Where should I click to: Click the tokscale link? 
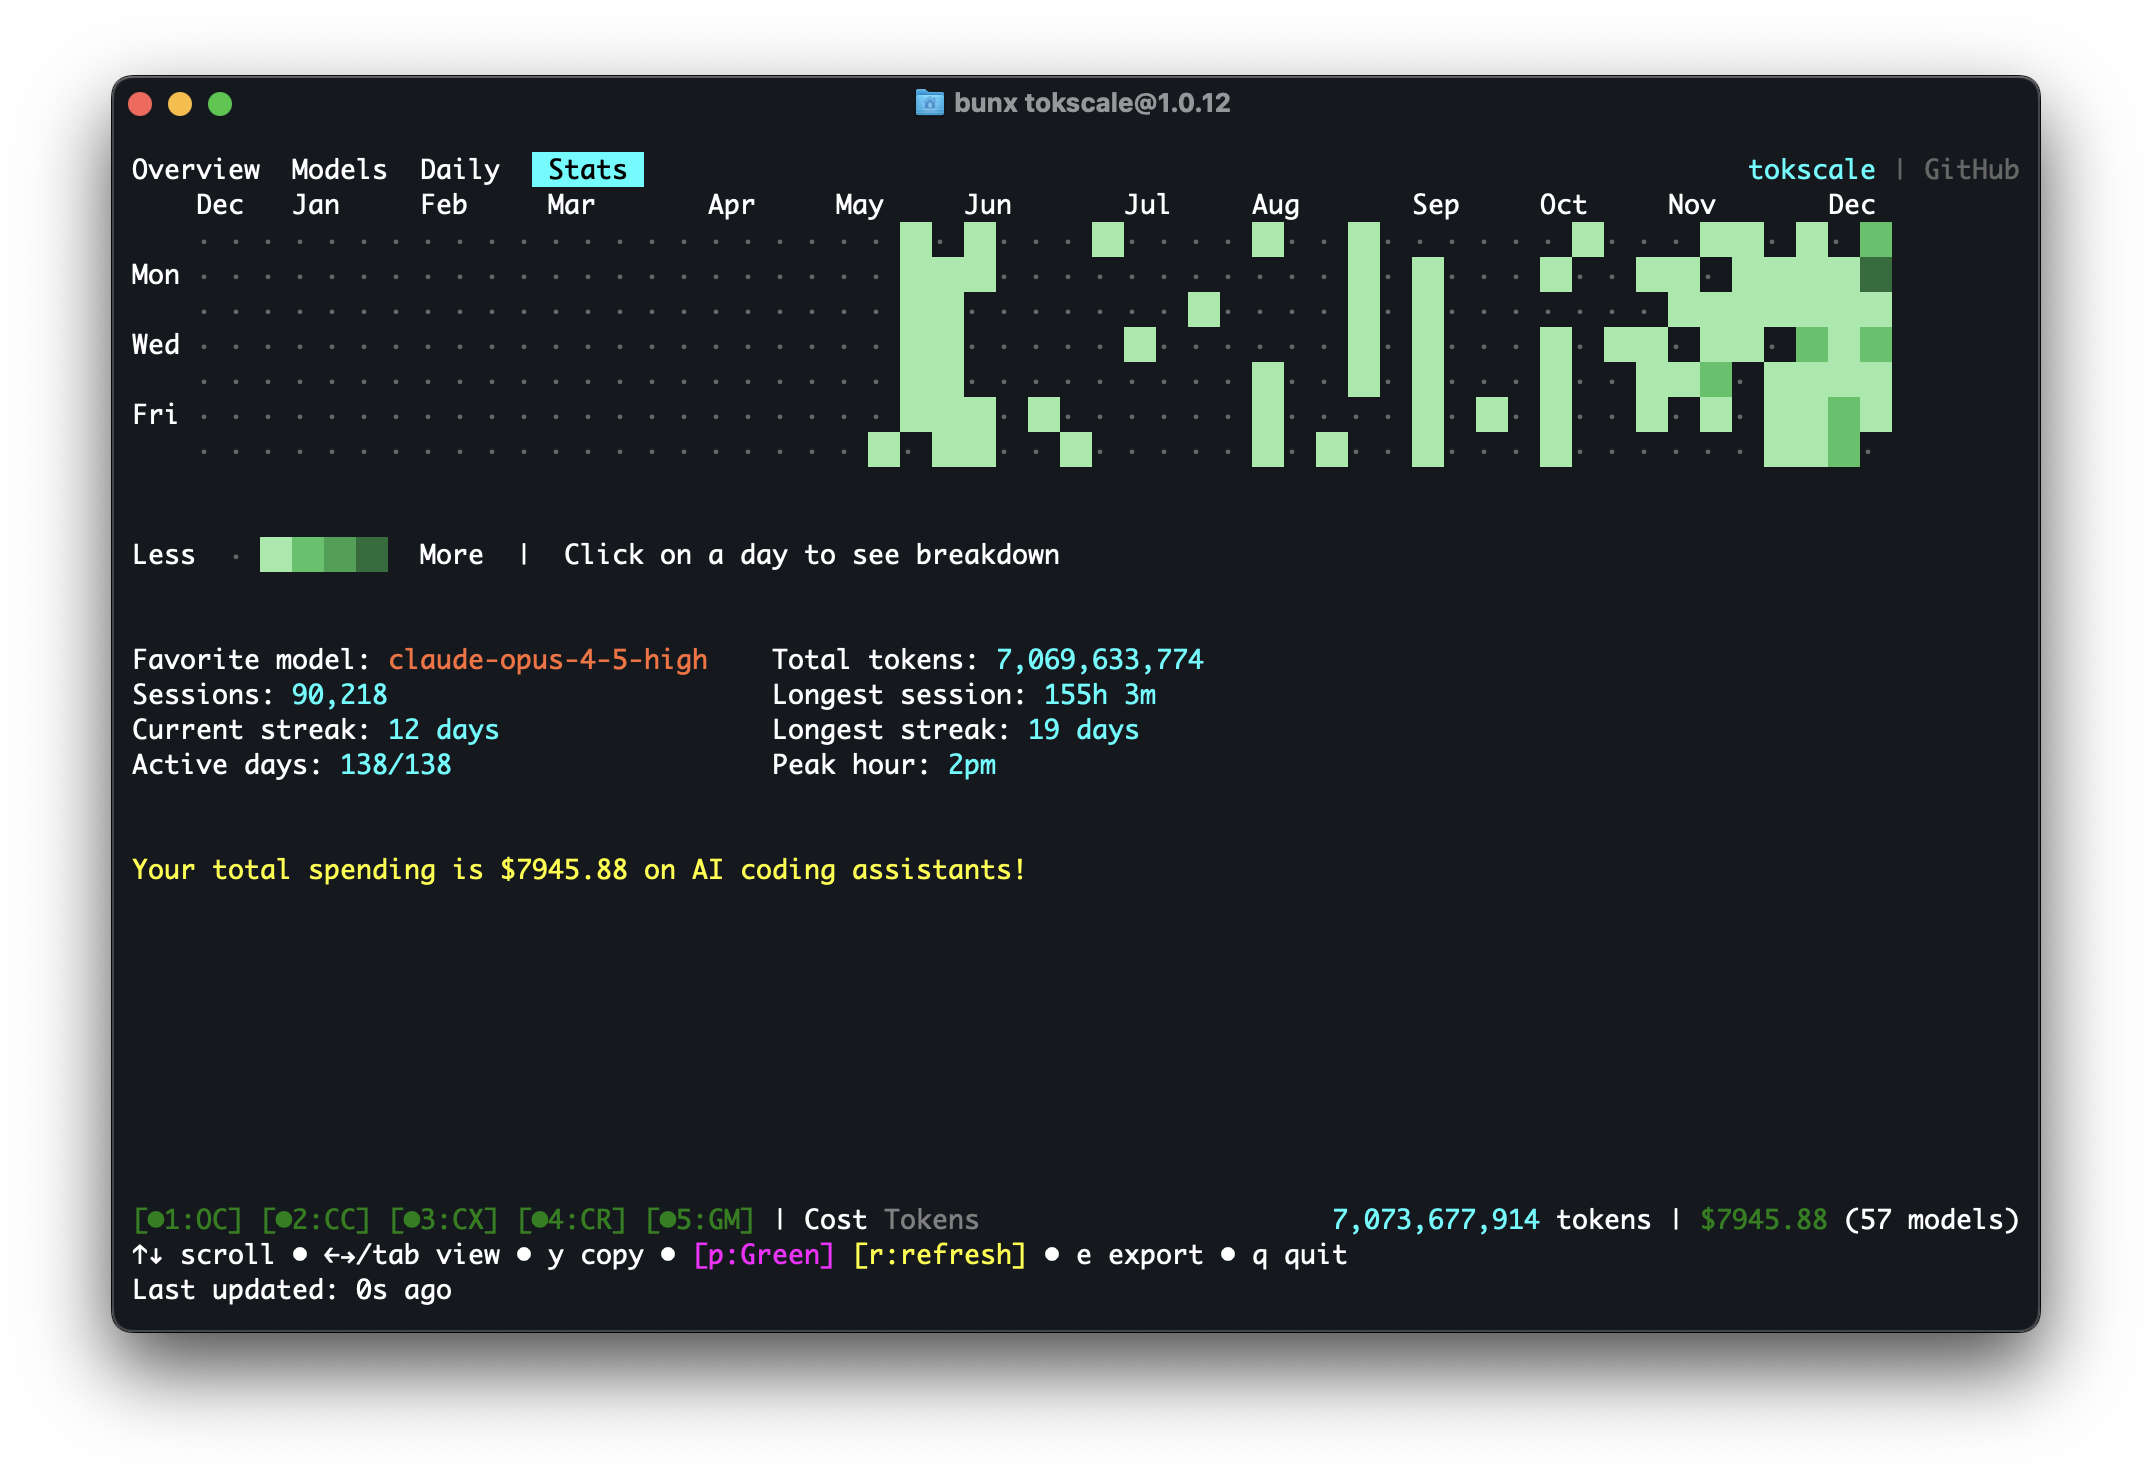click(1811, 169)
